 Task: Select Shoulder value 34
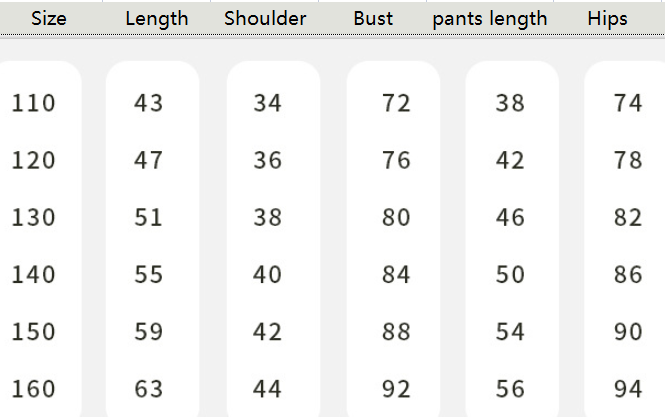(267, 103)
